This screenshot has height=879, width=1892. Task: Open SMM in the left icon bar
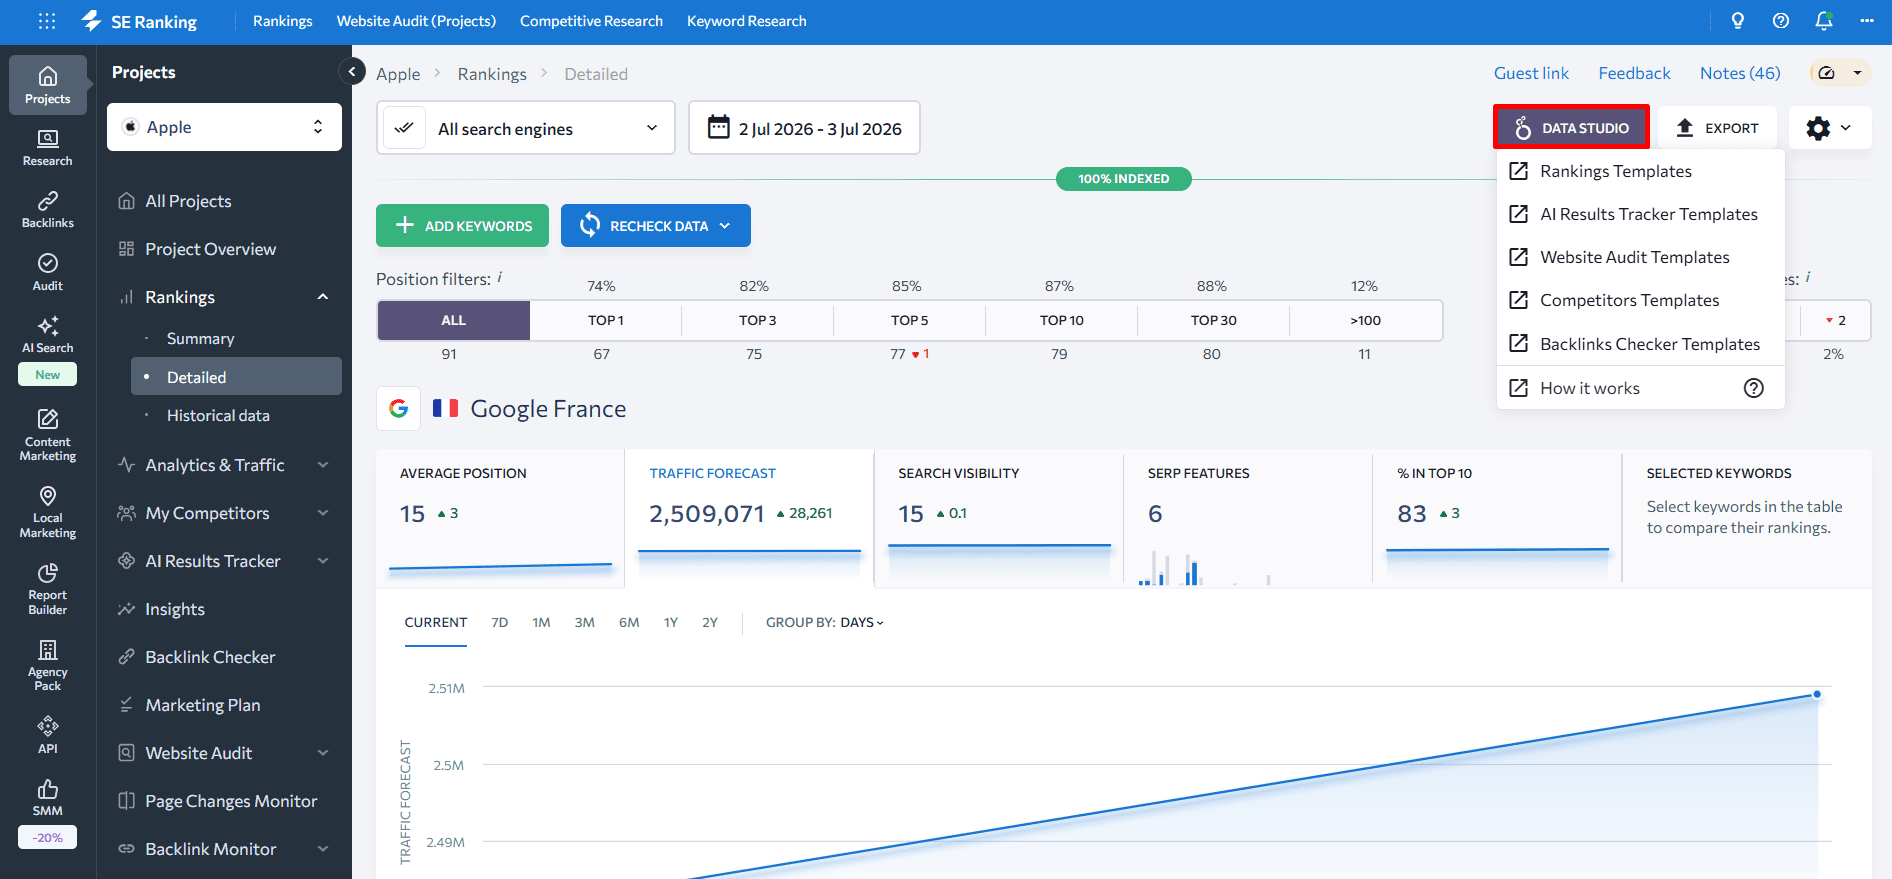click(x=48, y=798)
